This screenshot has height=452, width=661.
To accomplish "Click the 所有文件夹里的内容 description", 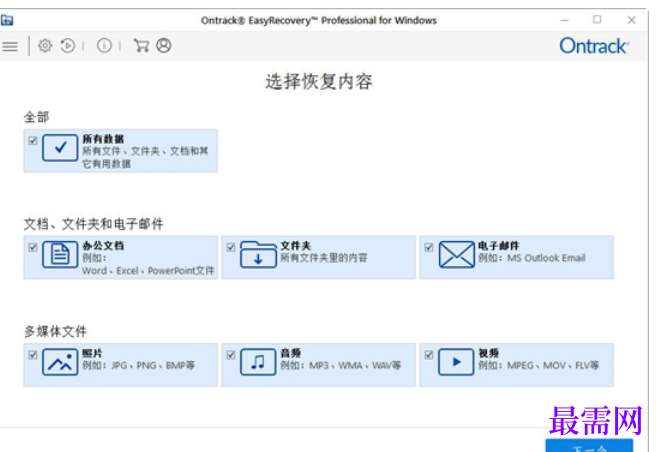I will coord(324,258).
